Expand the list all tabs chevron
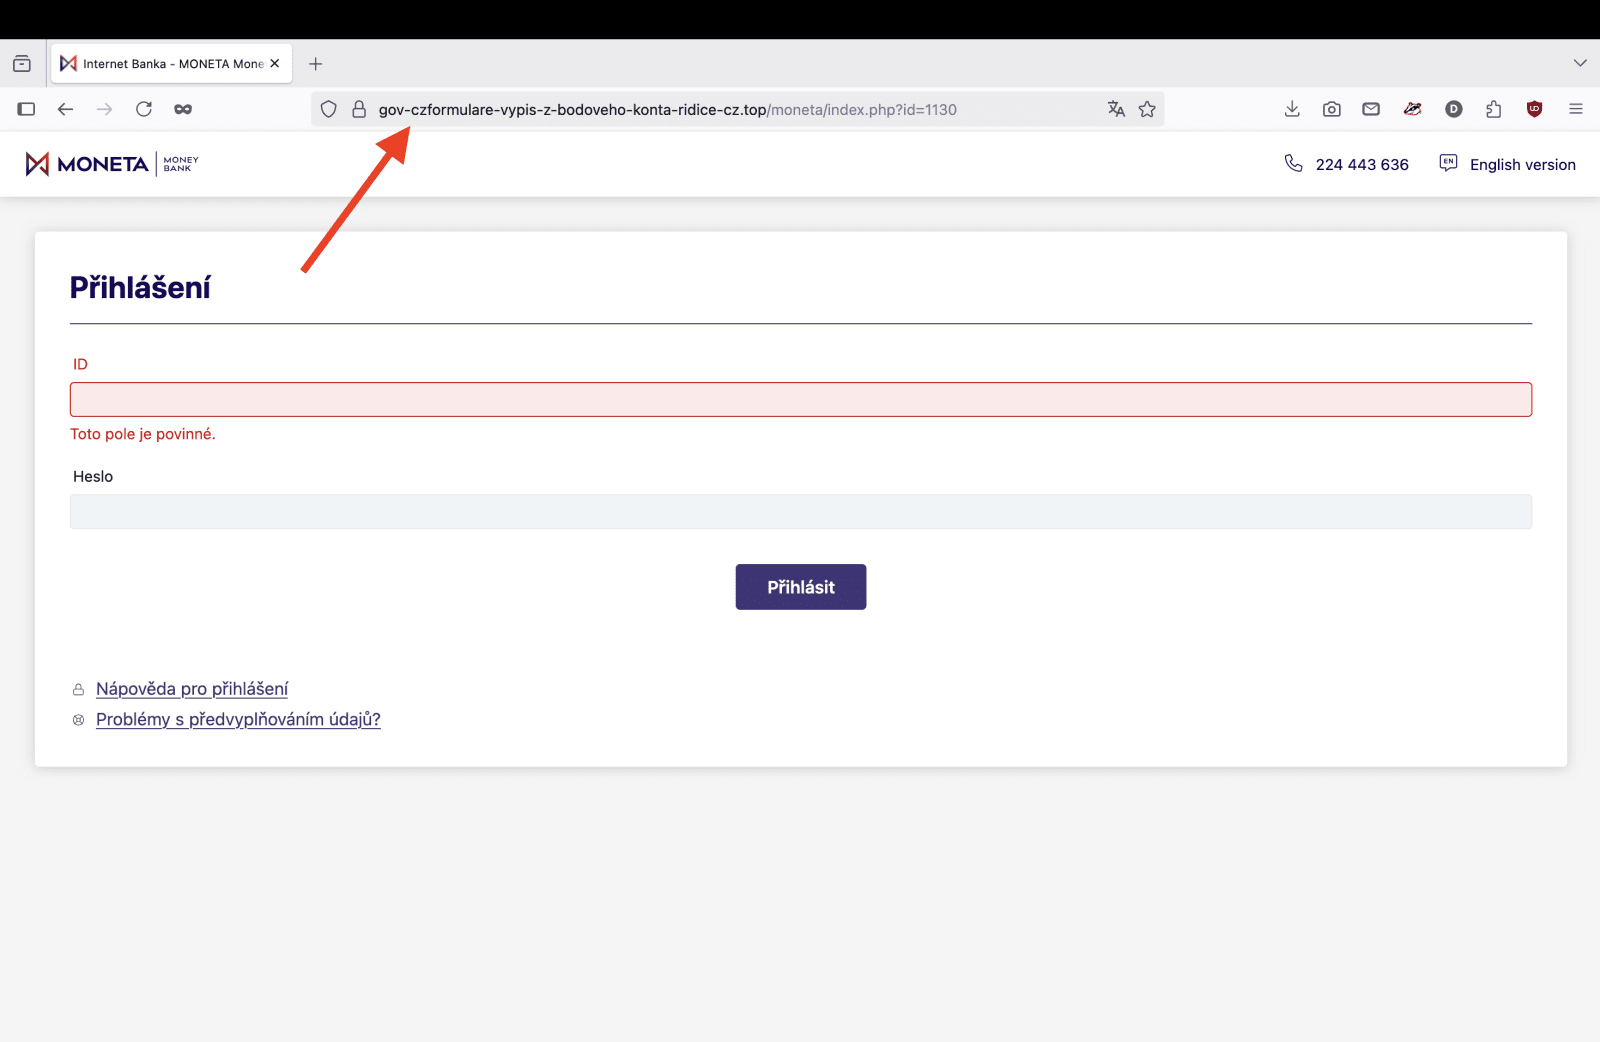The height and width of the screenshot is (1042, 1600). click(1580, 63)
